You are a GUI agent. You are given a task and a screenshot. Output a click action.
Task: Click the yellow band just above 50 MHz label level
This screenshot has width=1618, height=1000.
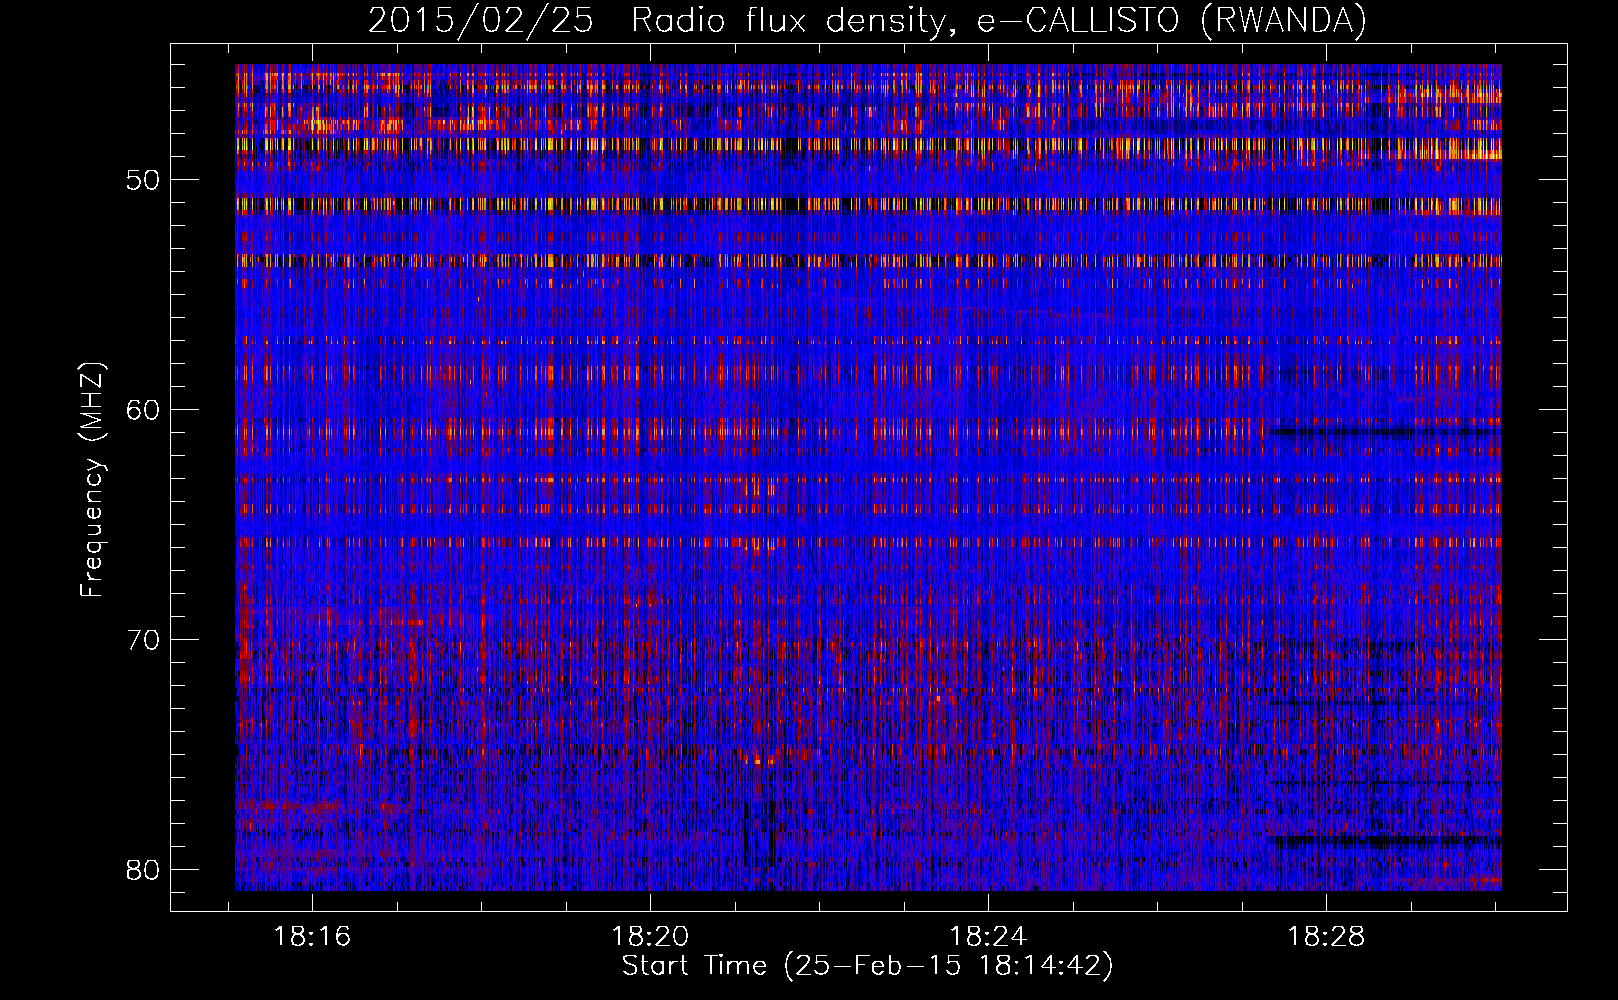(700, 145)
